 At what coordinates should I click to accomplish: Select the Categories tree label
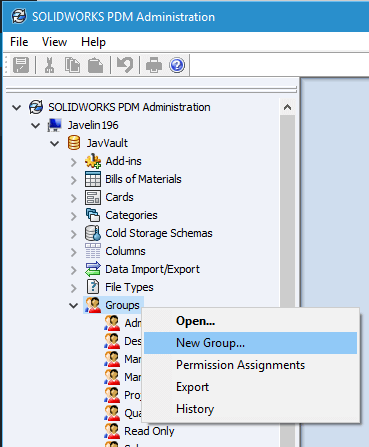tap(131, 215)
